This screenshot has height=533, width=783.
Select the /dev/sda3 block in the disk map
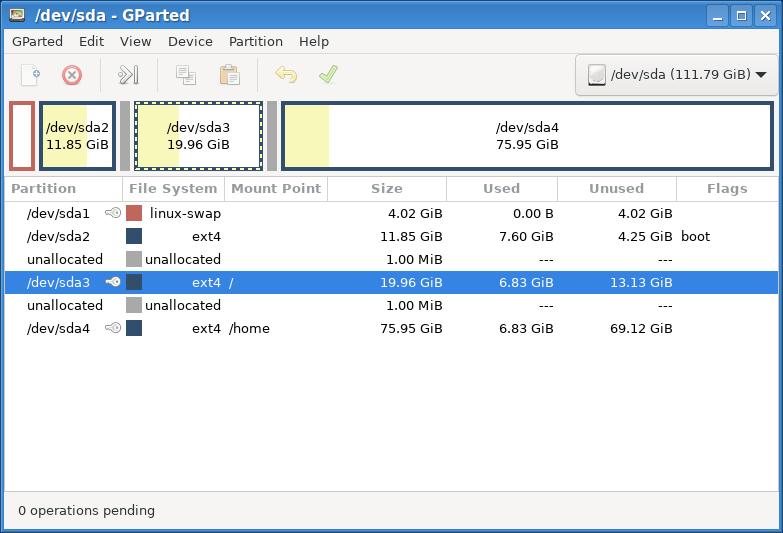pyautogui.click(x=198, y=136)
